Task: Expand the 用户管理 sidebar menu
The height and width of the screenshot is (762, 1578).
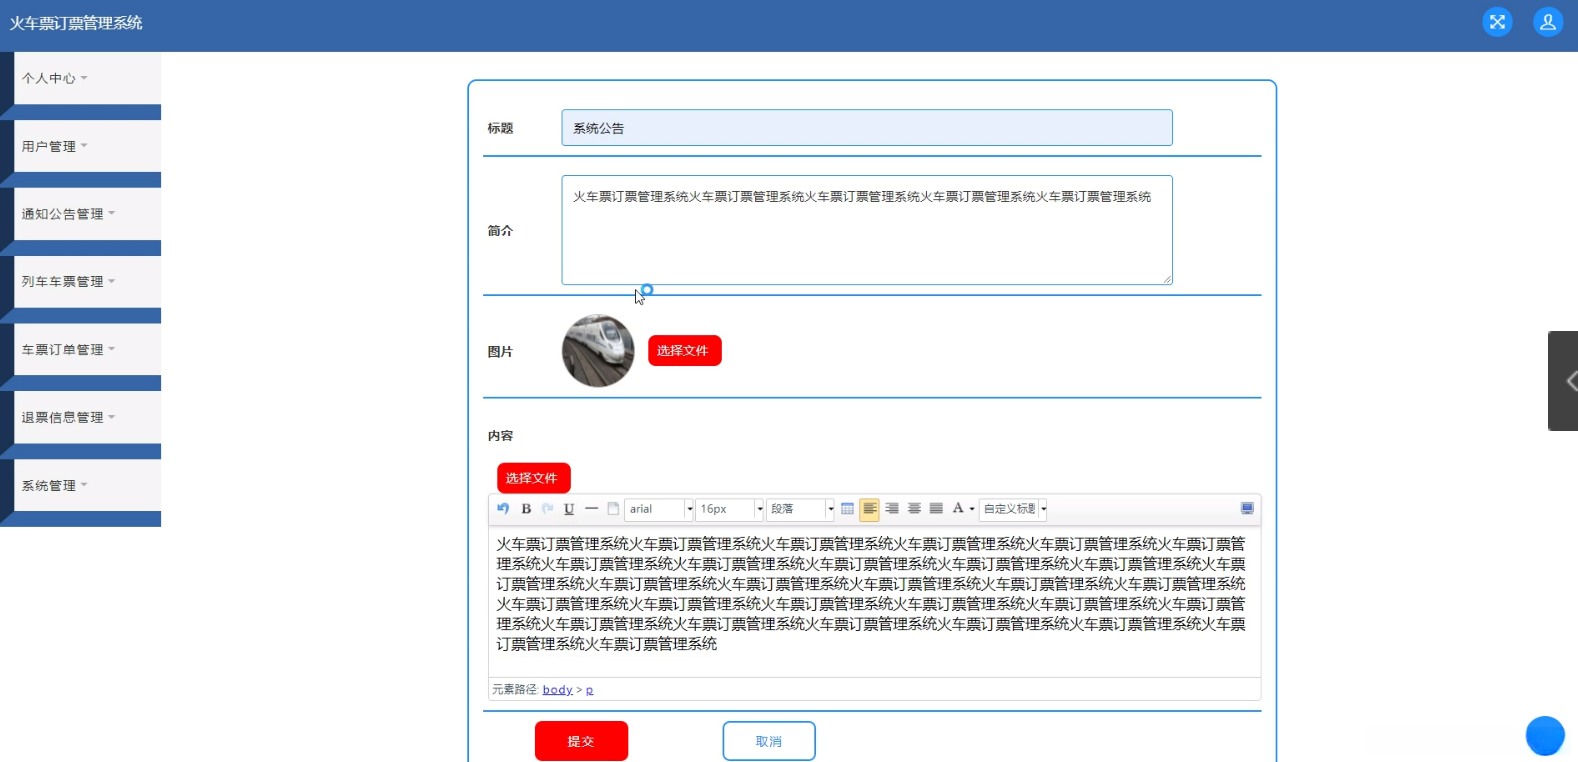Action: coord(87,146)
